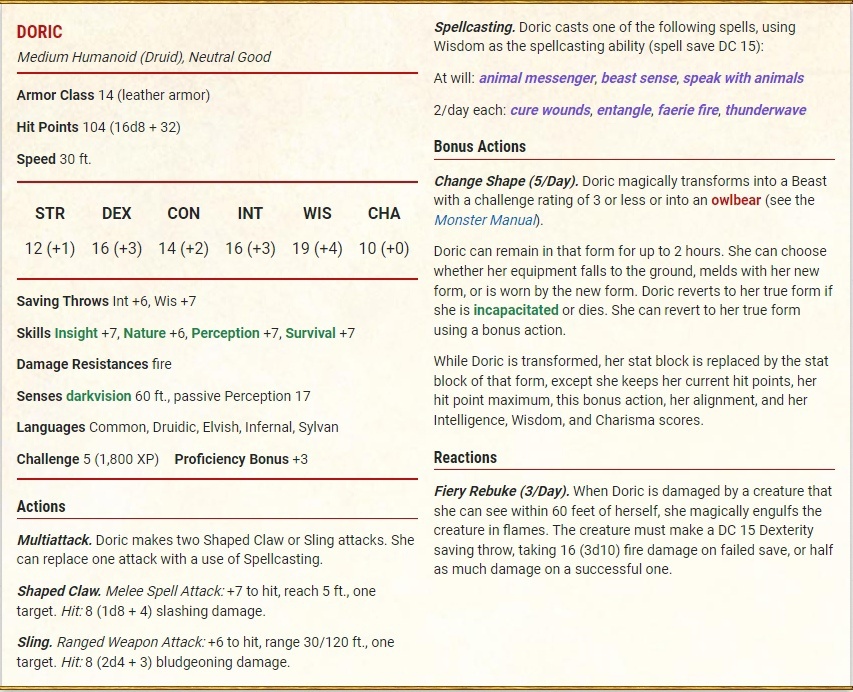Screen dimensions: 853x692
Task: Open the Survival skill link
Action: tap(310, 333)
